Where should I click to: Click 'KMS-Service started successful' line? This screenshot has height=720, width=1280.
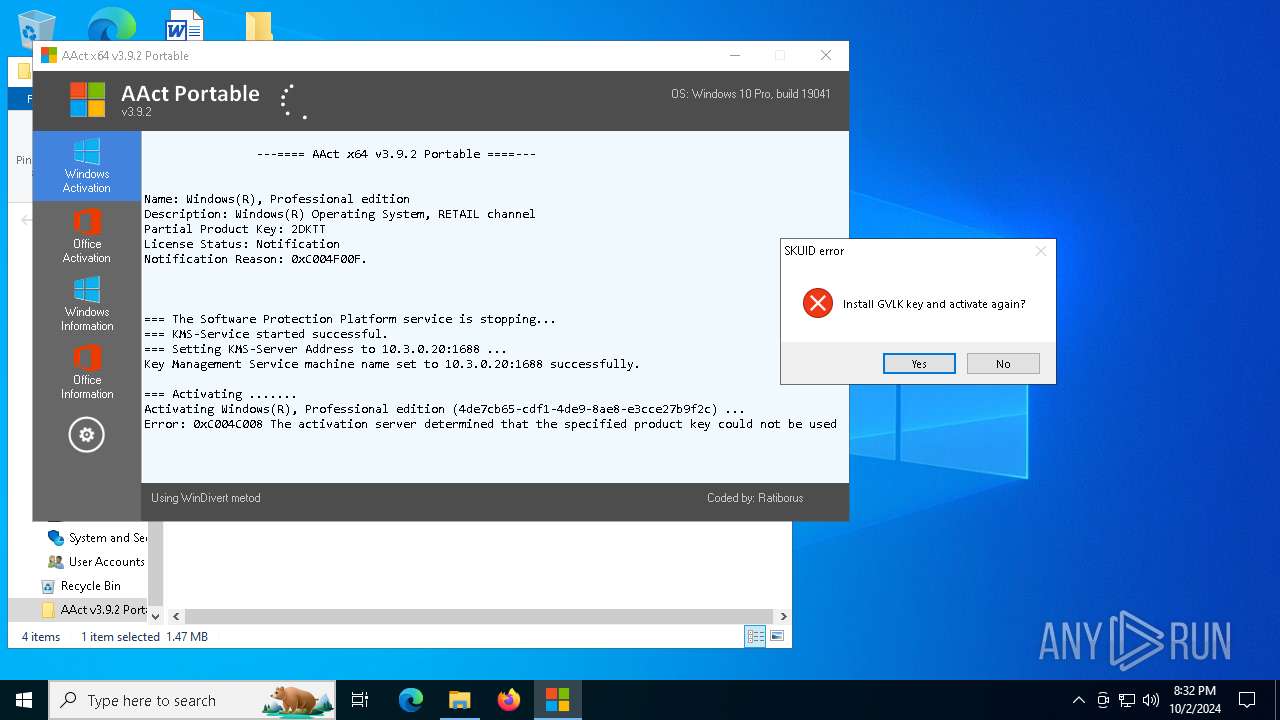point(265,334)
